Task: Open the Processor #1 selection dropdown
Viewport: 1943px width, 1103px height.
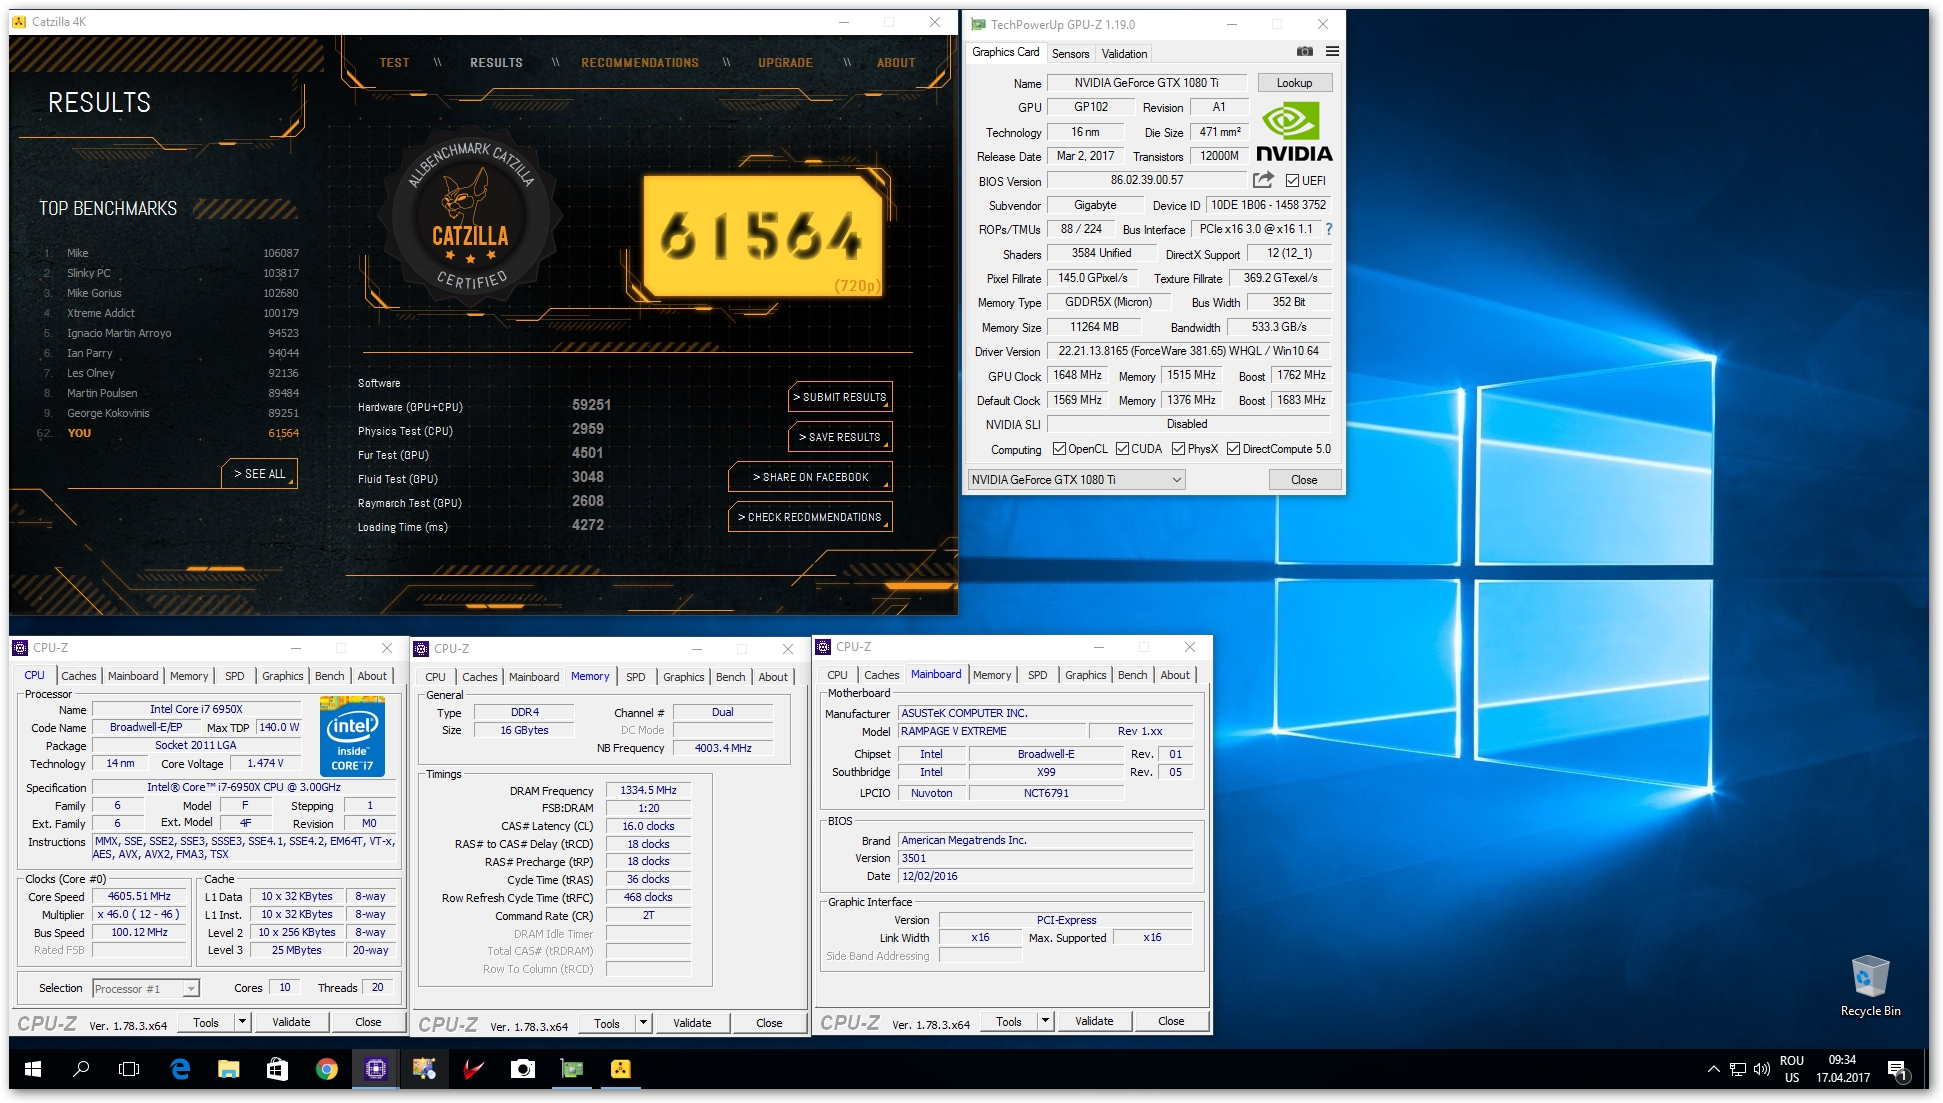Action: [x=146, y=988]
